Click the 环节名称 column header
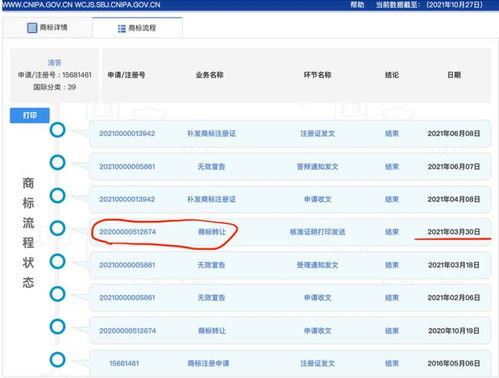This screenshot has height=378, width=499. click(317, 75)
